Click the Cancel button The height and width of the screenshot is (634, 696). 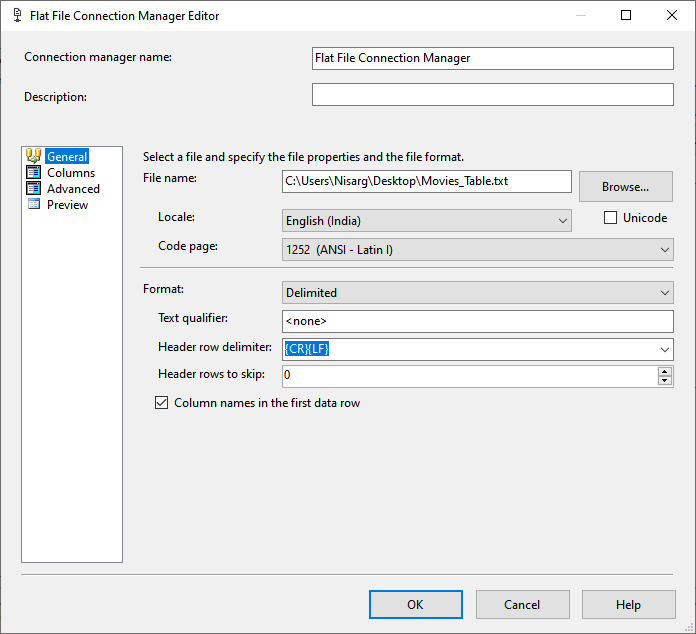522,604
